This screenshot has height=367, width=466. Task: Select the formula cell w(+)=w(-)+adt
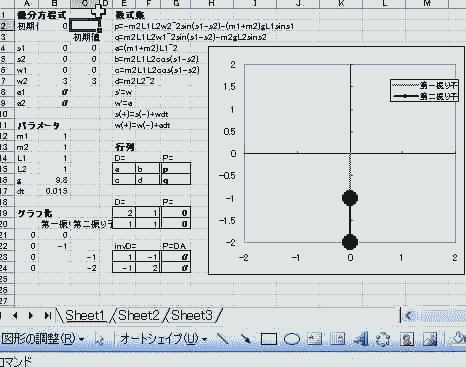pyautogui.click(x=142, y=125)
